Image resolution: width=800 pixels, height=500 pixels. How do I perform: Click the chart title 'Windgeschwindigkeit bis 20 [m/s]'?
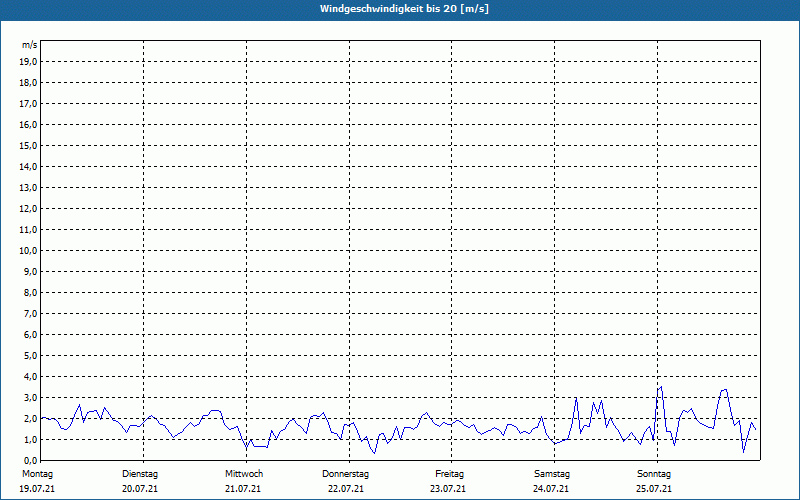pos(404,9)
